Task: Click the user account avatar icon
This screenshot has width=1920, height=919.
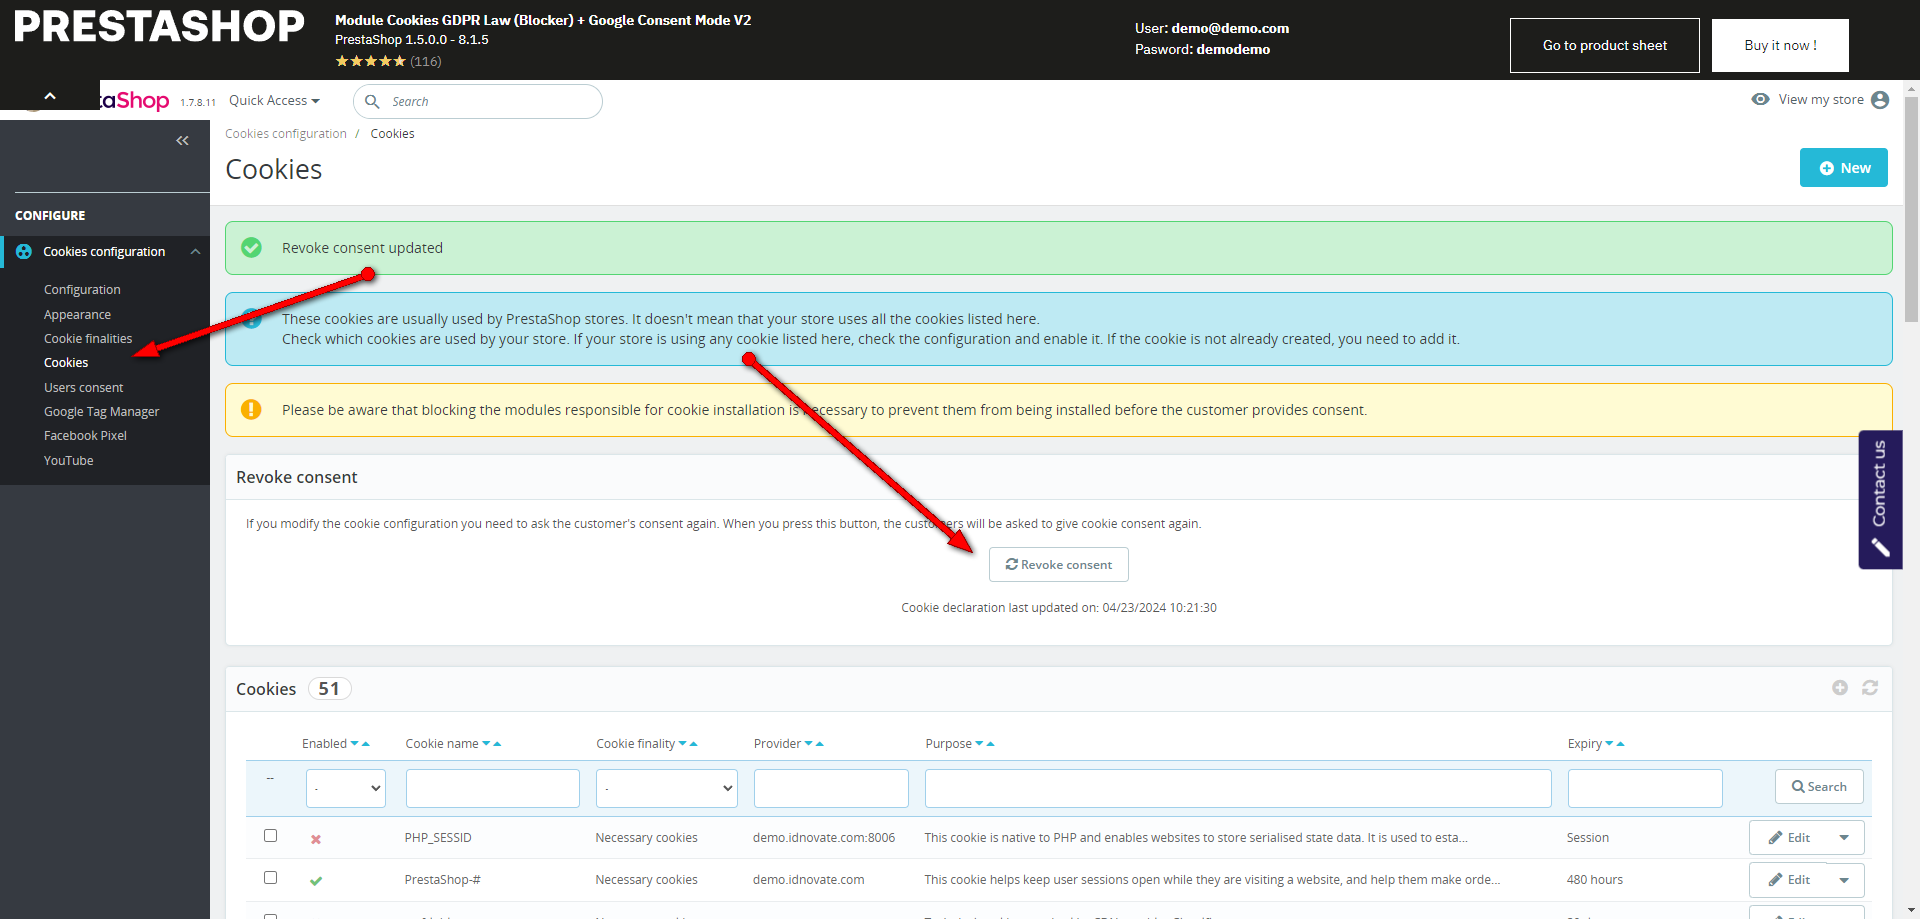Action: pyautogui.click(x=1880, y=100)
